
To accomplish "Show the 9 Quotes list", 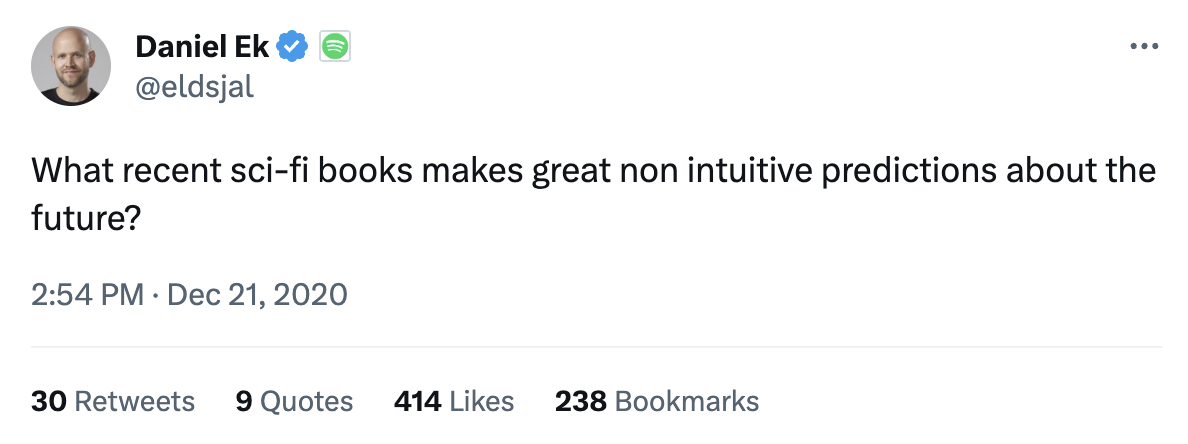I will (294, 402).
